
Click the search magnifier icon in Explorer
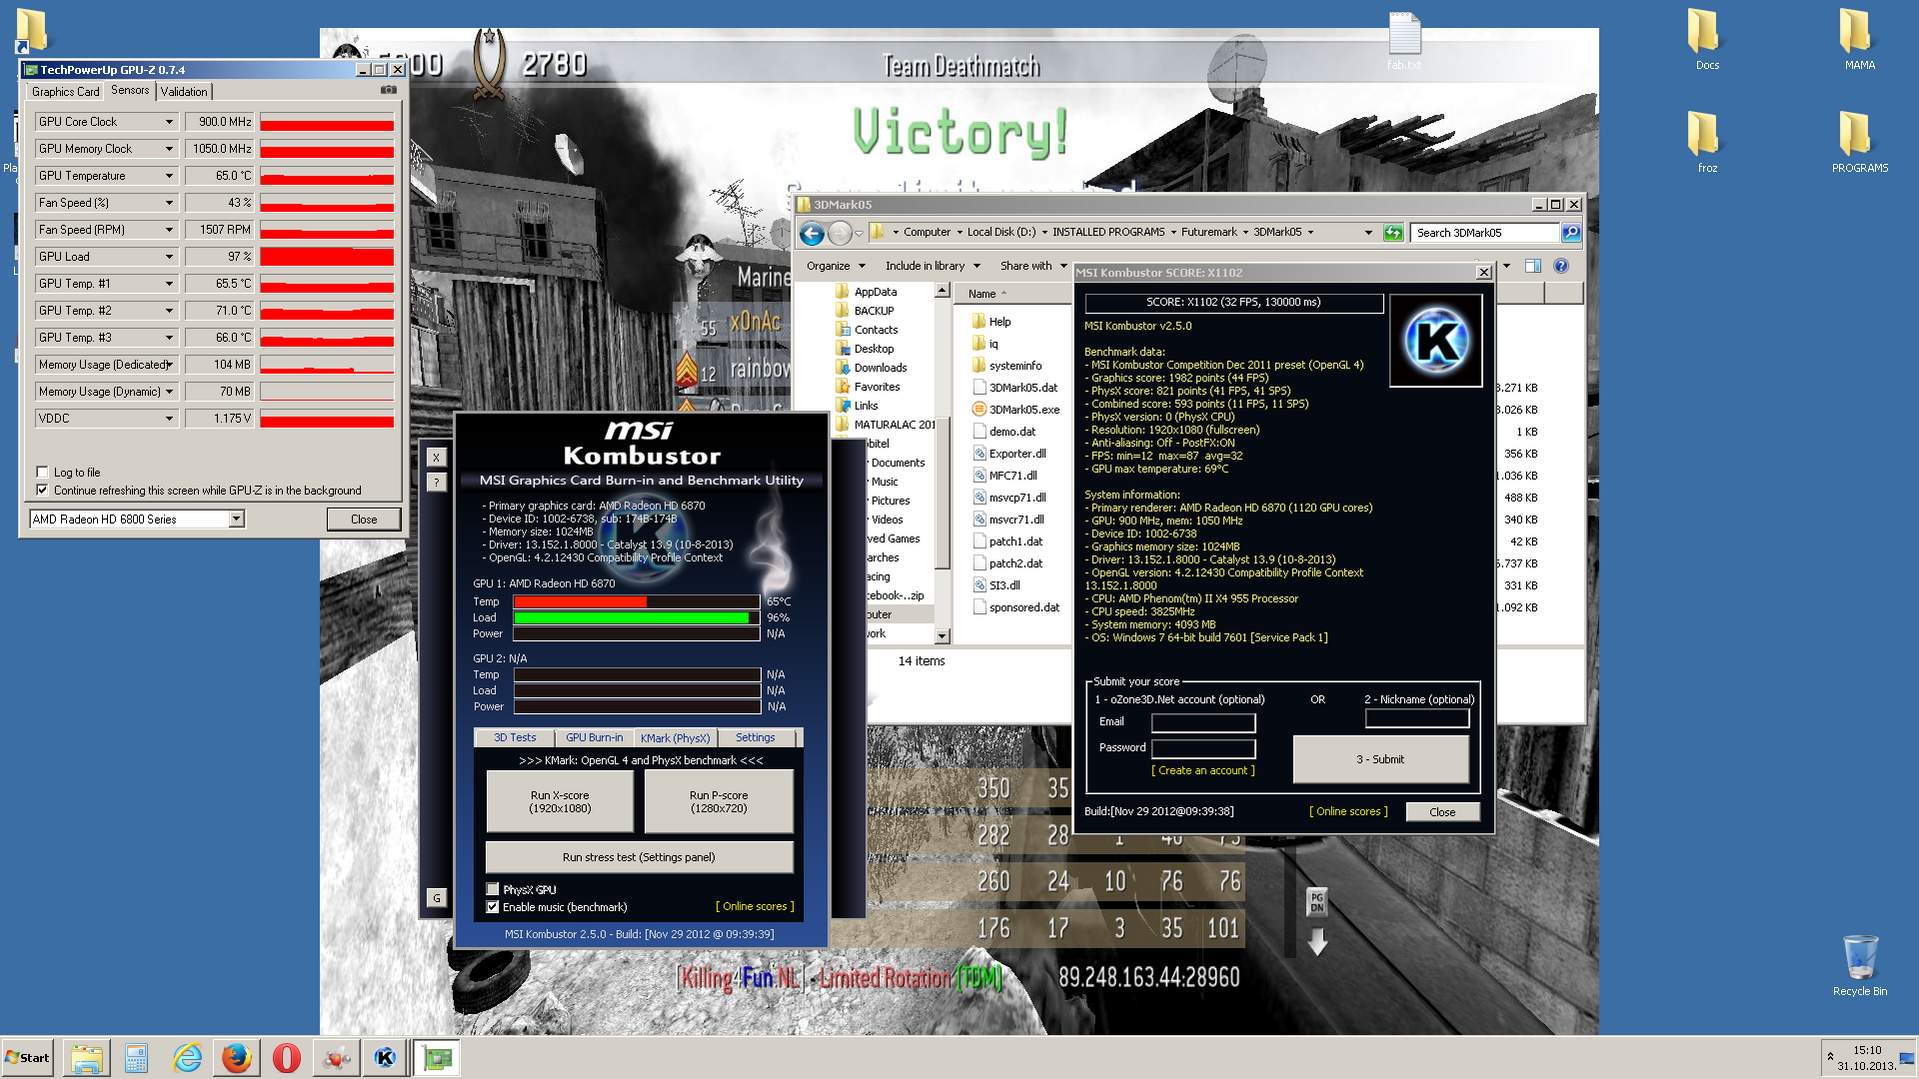1571,233
